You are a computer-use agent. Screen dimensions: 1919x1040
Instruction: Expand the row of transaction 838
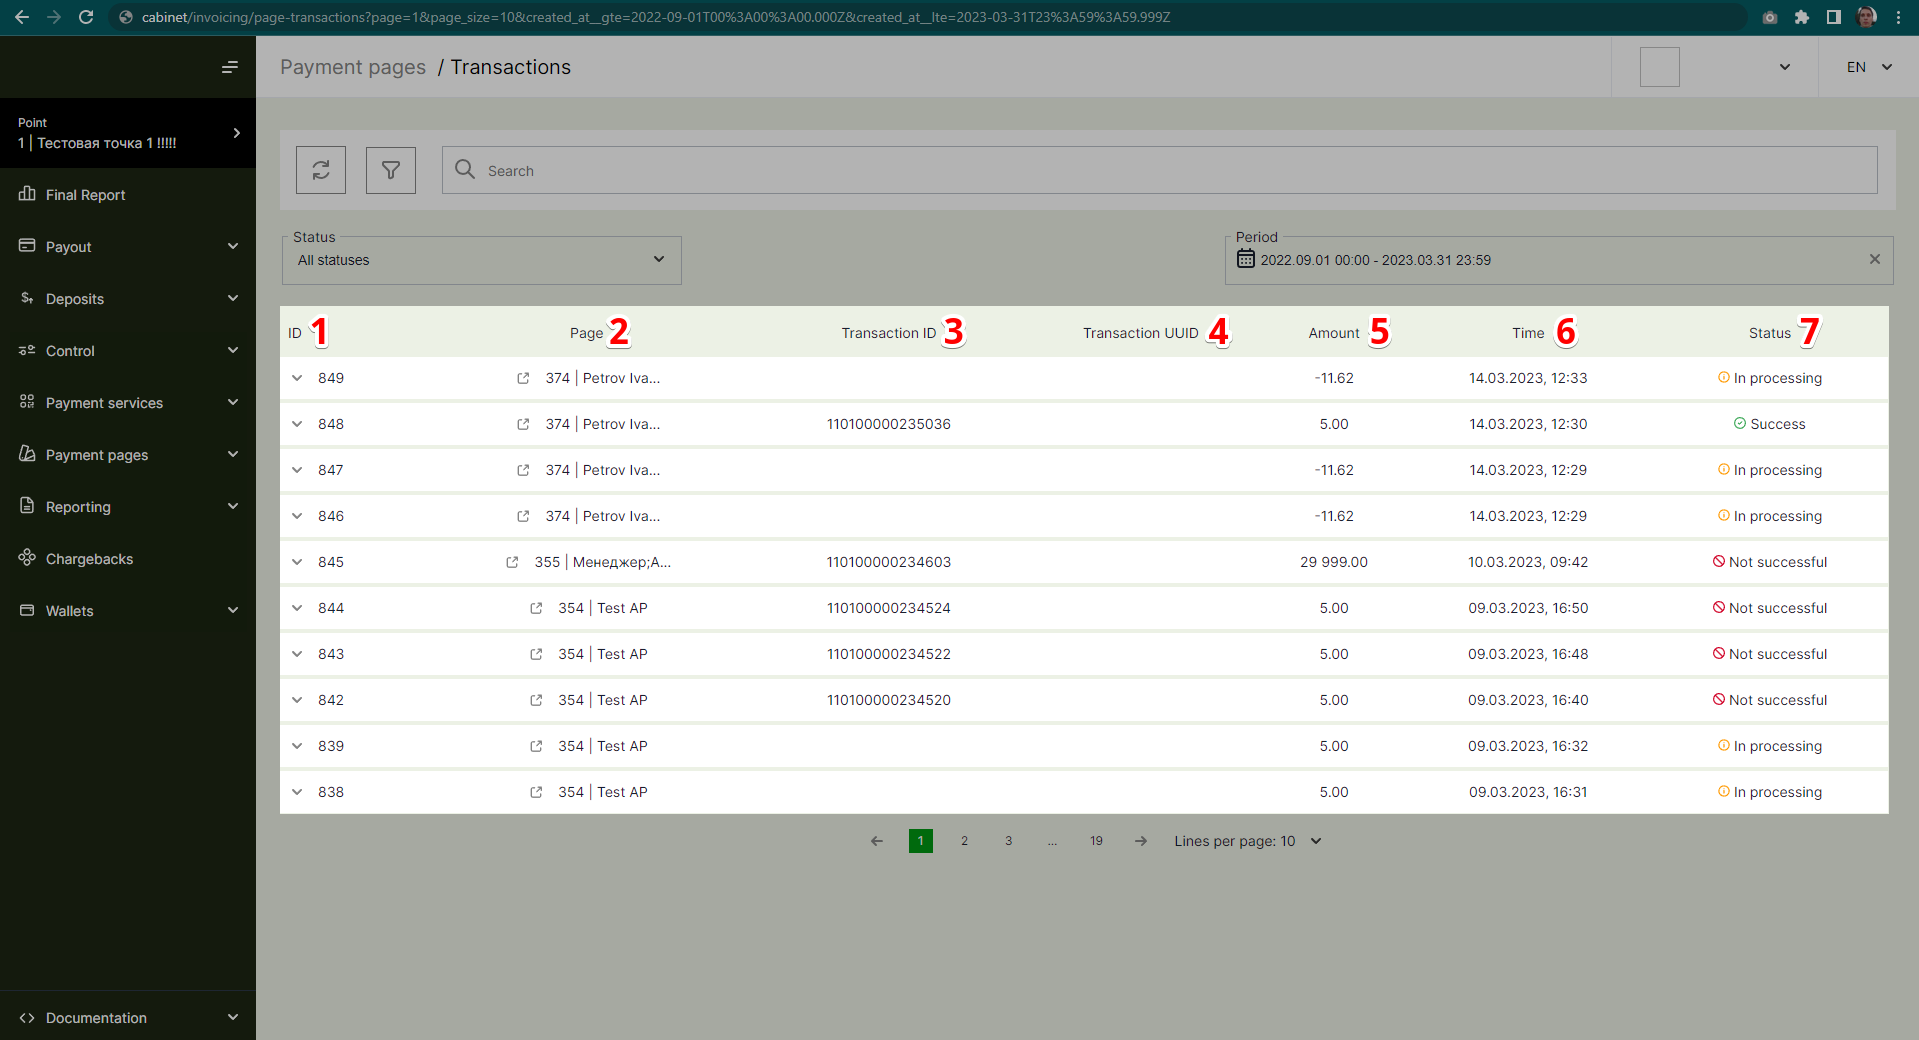point(297,792)
